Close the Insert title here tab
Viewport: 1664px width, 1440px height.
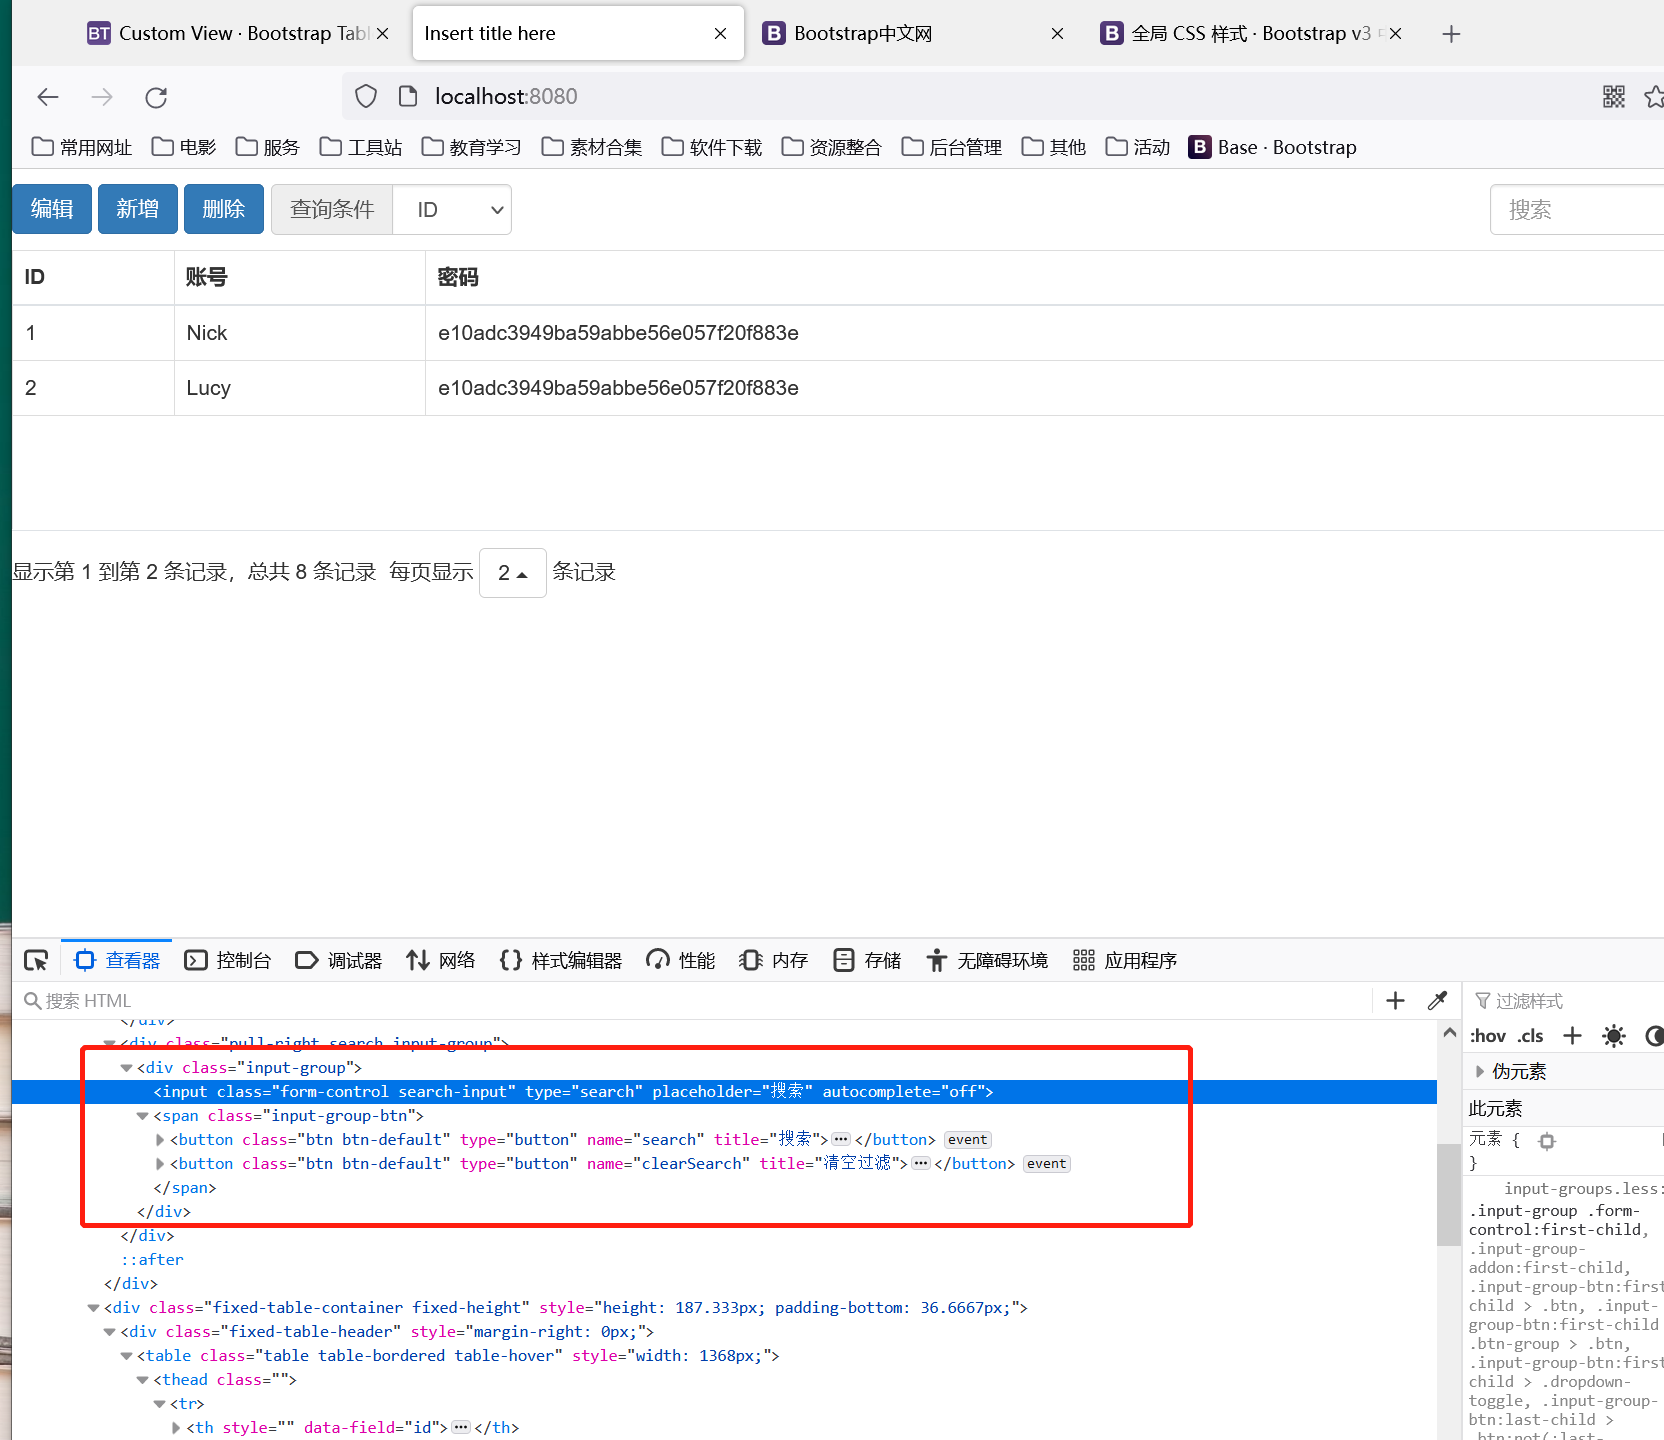(x=720, y=34)
